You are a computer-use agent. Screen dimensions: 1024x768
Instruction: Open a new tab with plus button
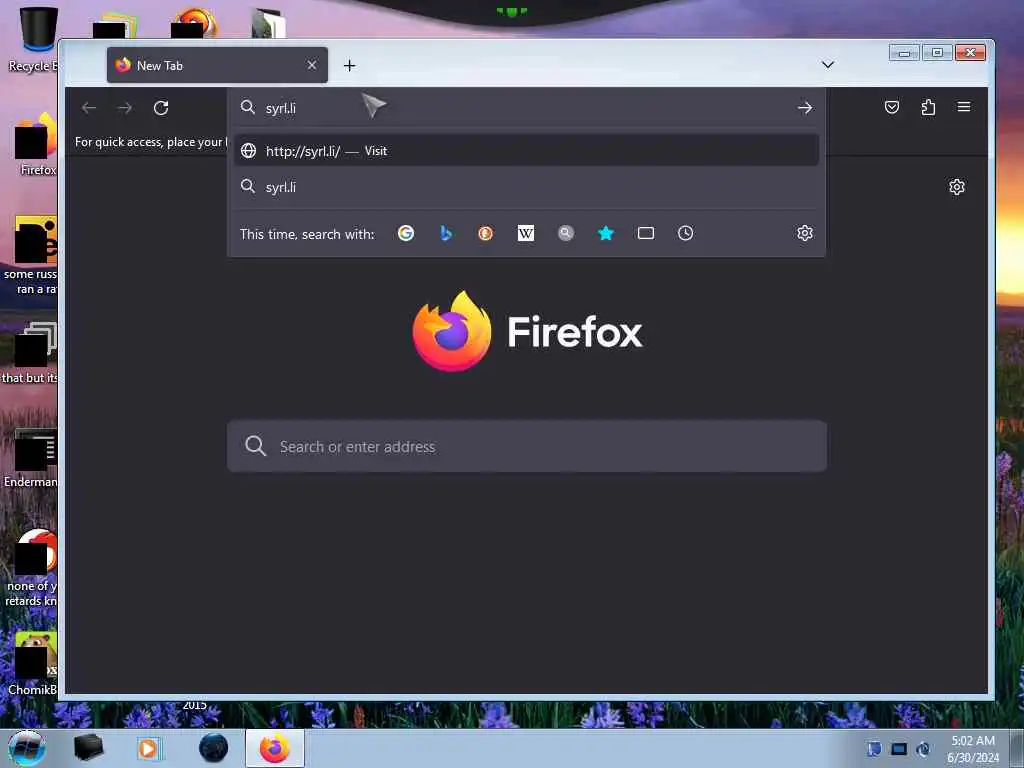349,65
